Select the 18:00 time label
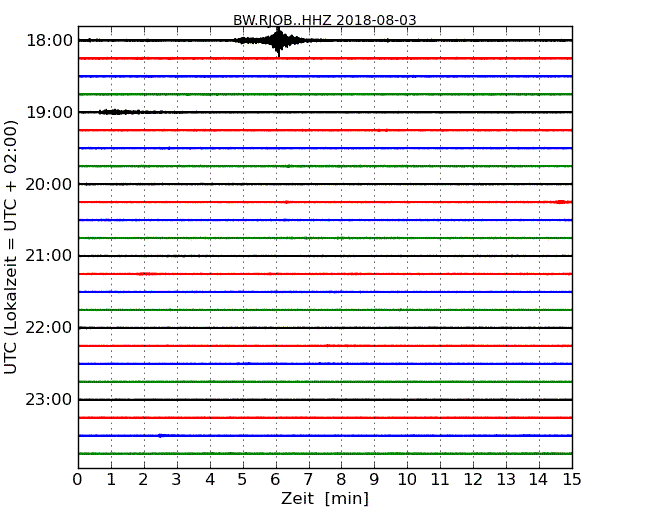The image size is (650, 520). pyautogui.click(x=49, y=41)
